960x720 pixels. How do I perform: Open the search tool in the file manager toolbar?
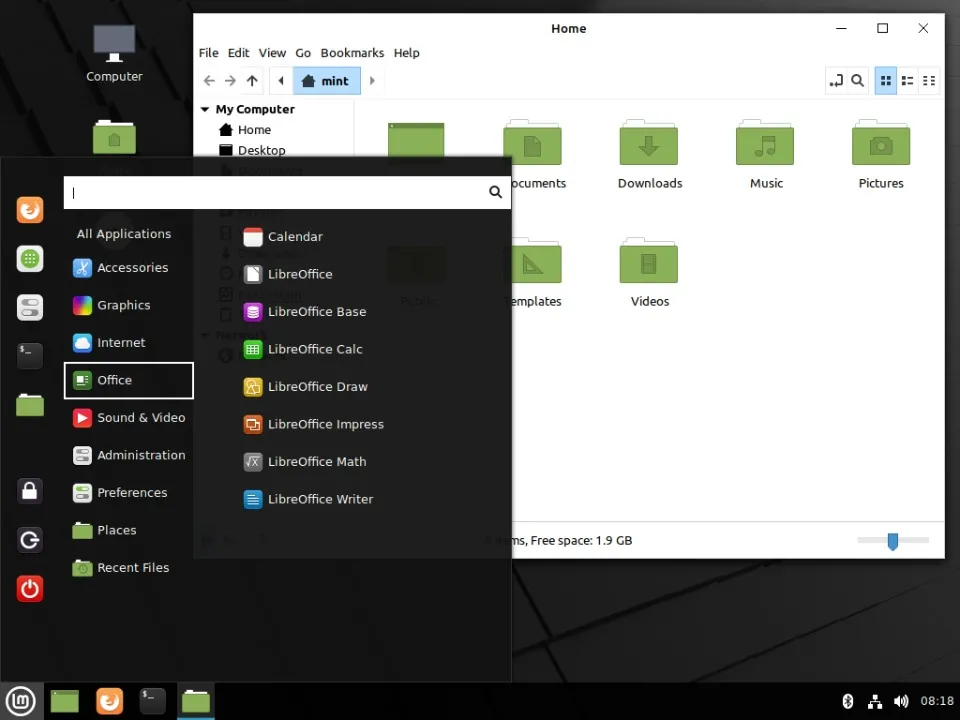click(x=858, y=81)
